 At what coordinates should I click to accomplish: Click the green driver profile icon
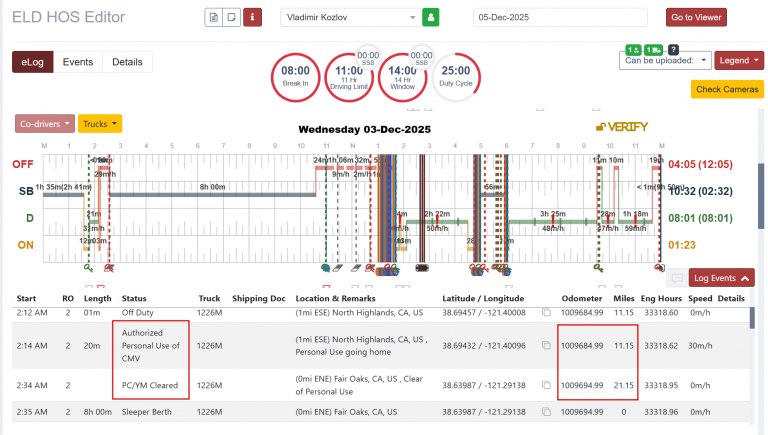tap(431, 17)
